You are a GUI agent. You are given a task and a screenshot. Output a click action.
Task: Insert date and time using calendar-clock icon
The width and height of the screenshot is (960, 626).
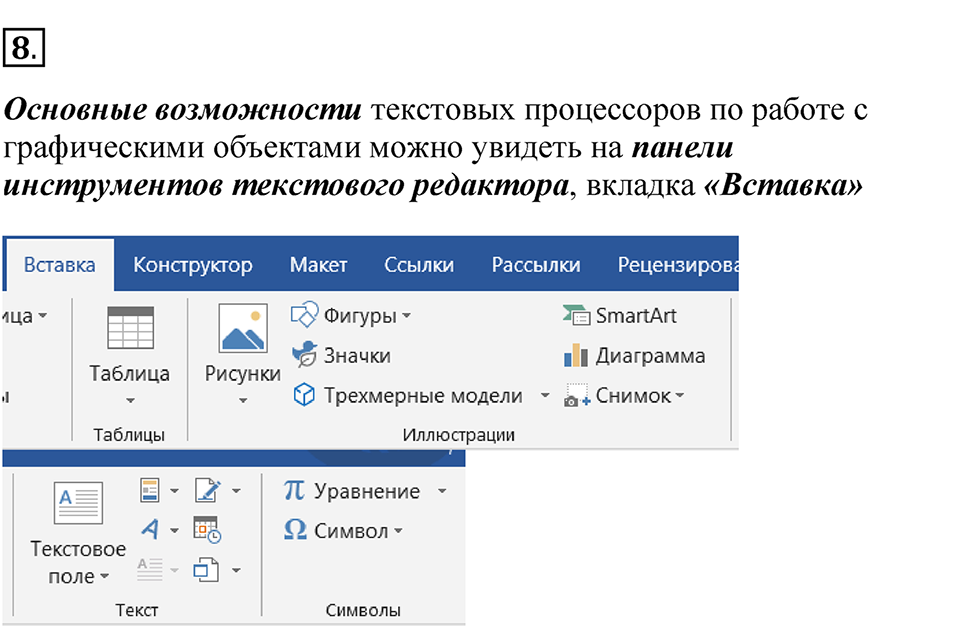[x=206, y=530]
